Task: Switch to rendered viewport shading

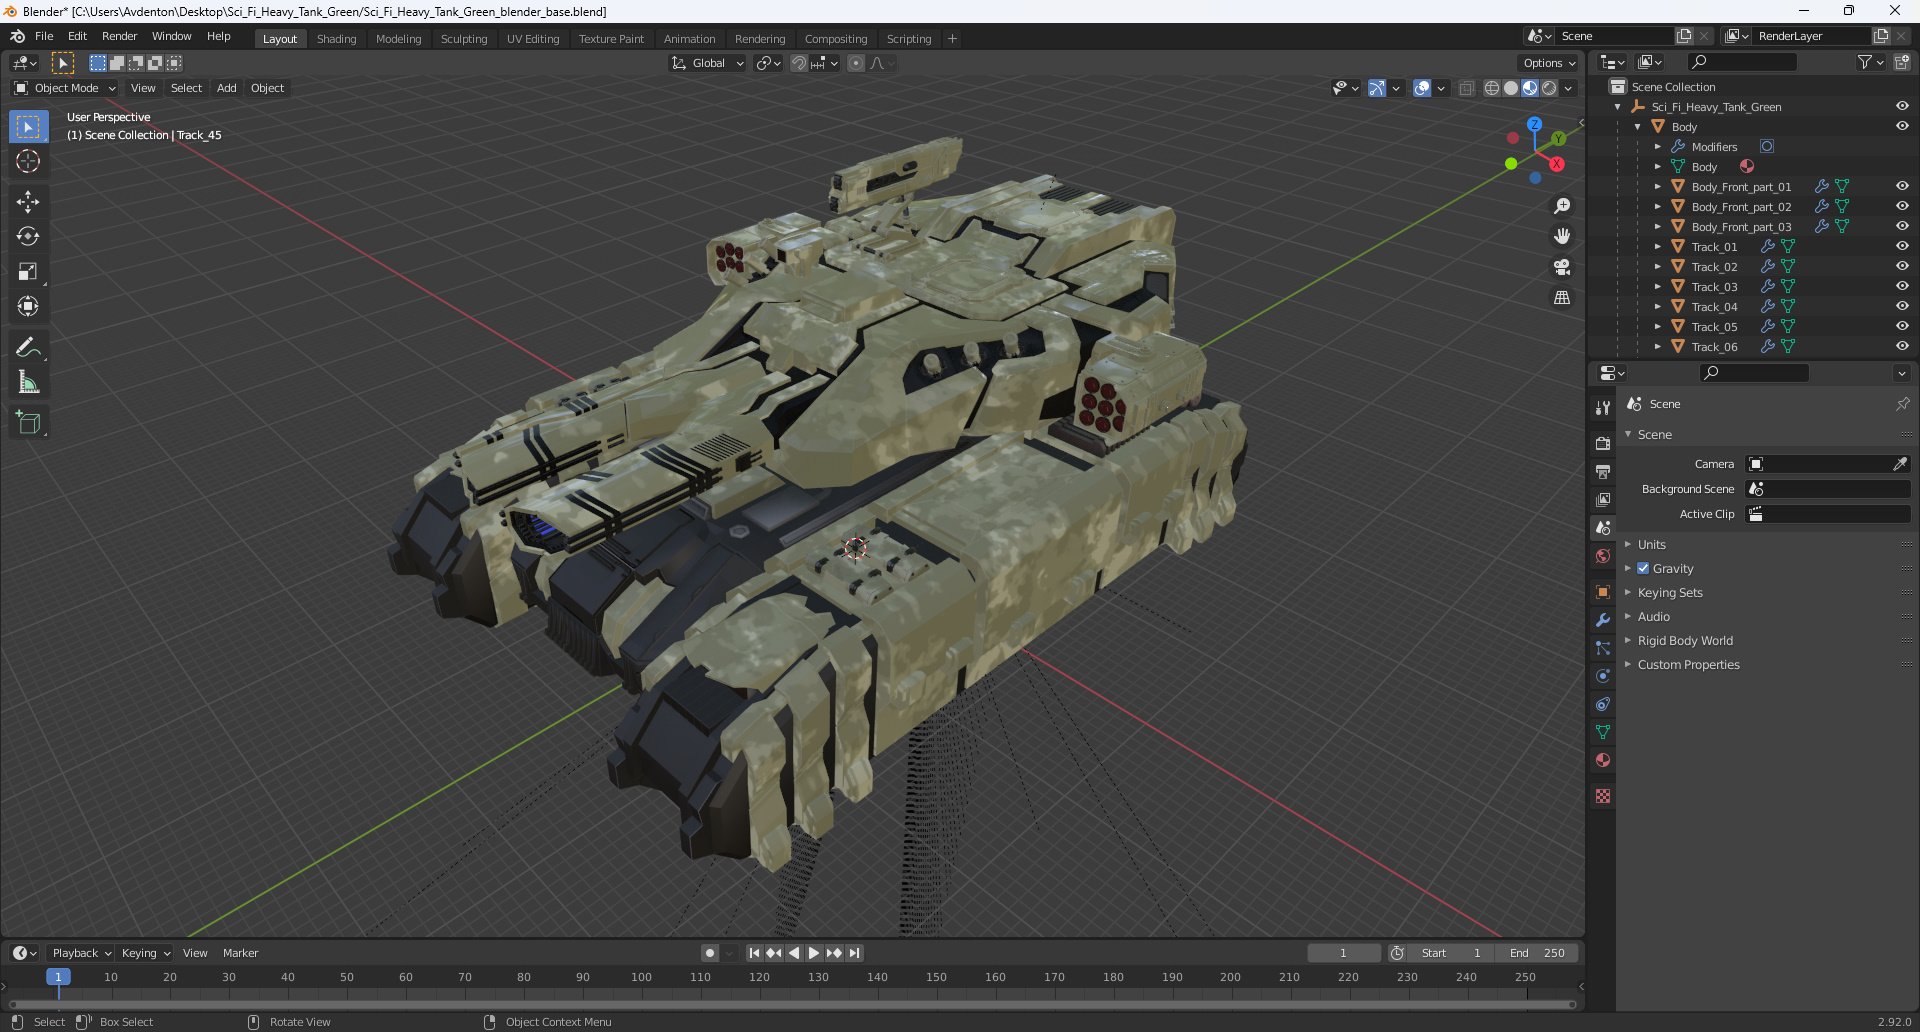Action: (1549, 88)
